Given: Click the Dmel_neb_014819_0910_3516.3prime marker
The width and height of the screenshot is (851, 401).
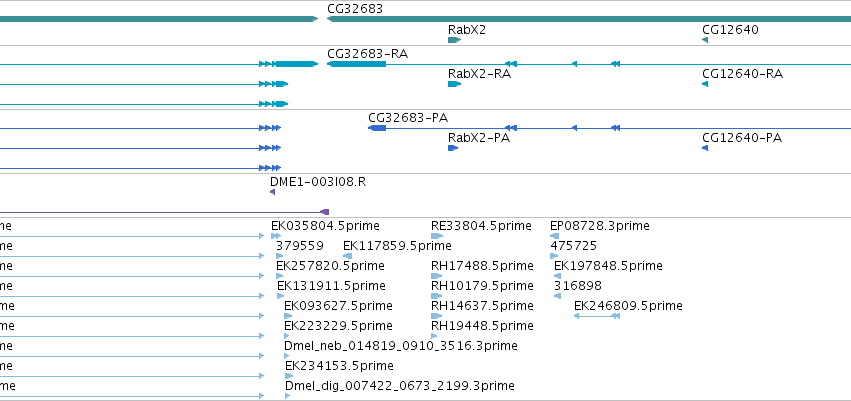Looking at the screenshot, I should click(x=287, y=357).
